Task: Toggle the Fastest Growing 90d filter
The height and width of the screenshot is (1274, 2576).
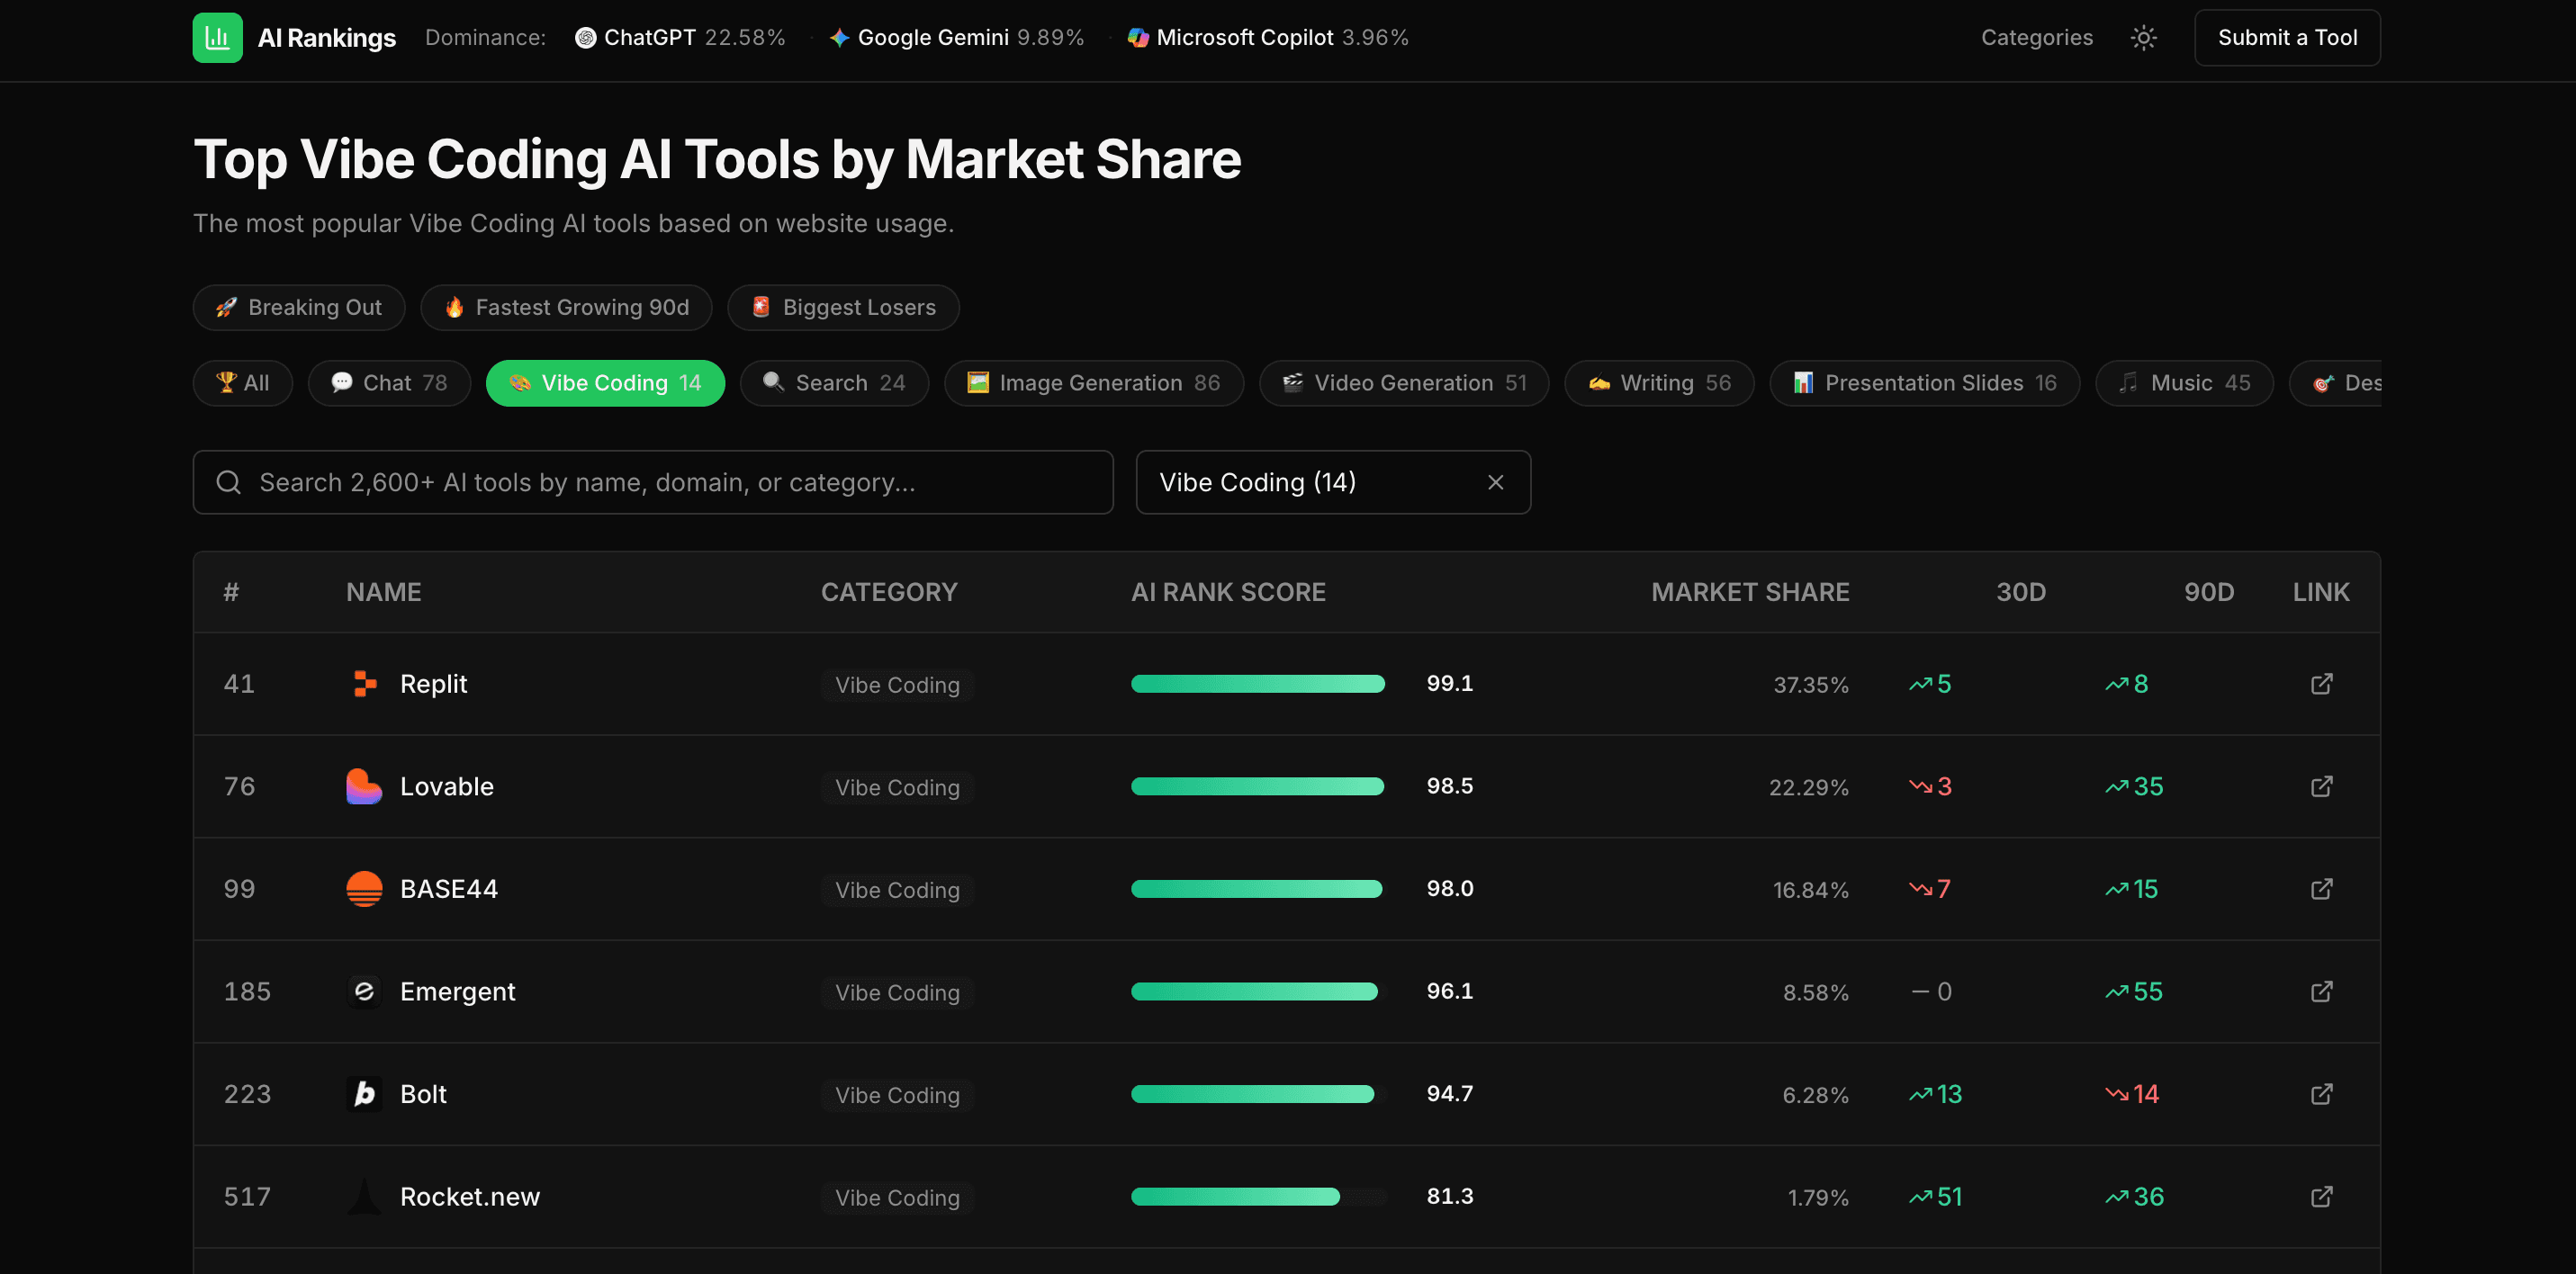Action: 566,307
